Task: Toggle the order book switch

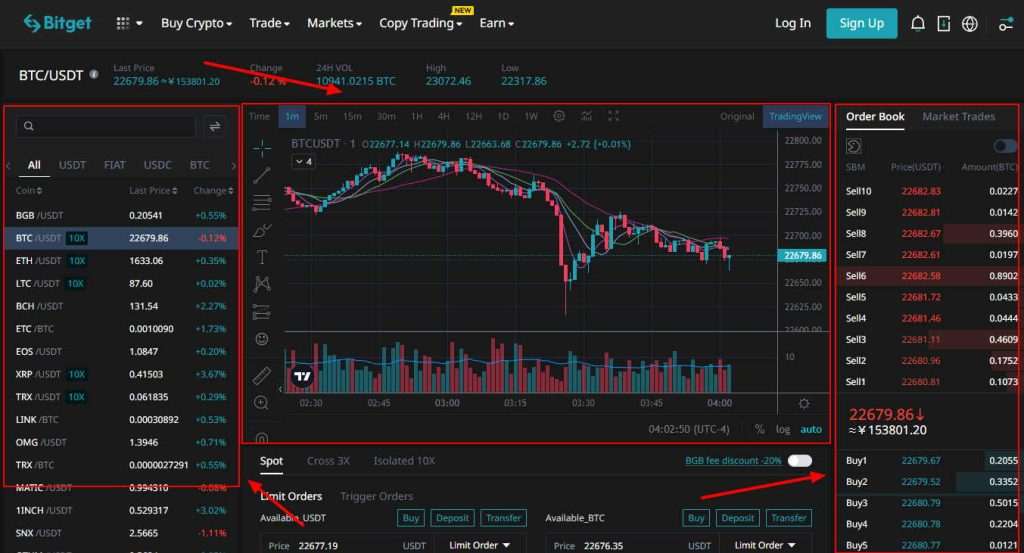Action: point(1005,146)
